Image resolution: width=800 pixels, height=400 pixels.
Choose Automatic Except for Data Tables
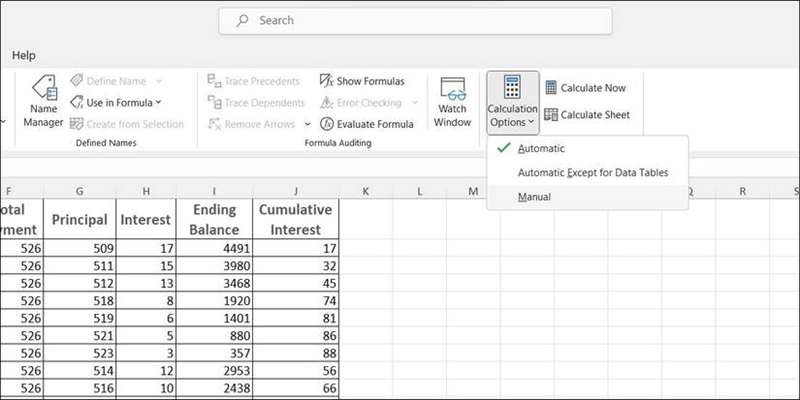coord(592,172)
